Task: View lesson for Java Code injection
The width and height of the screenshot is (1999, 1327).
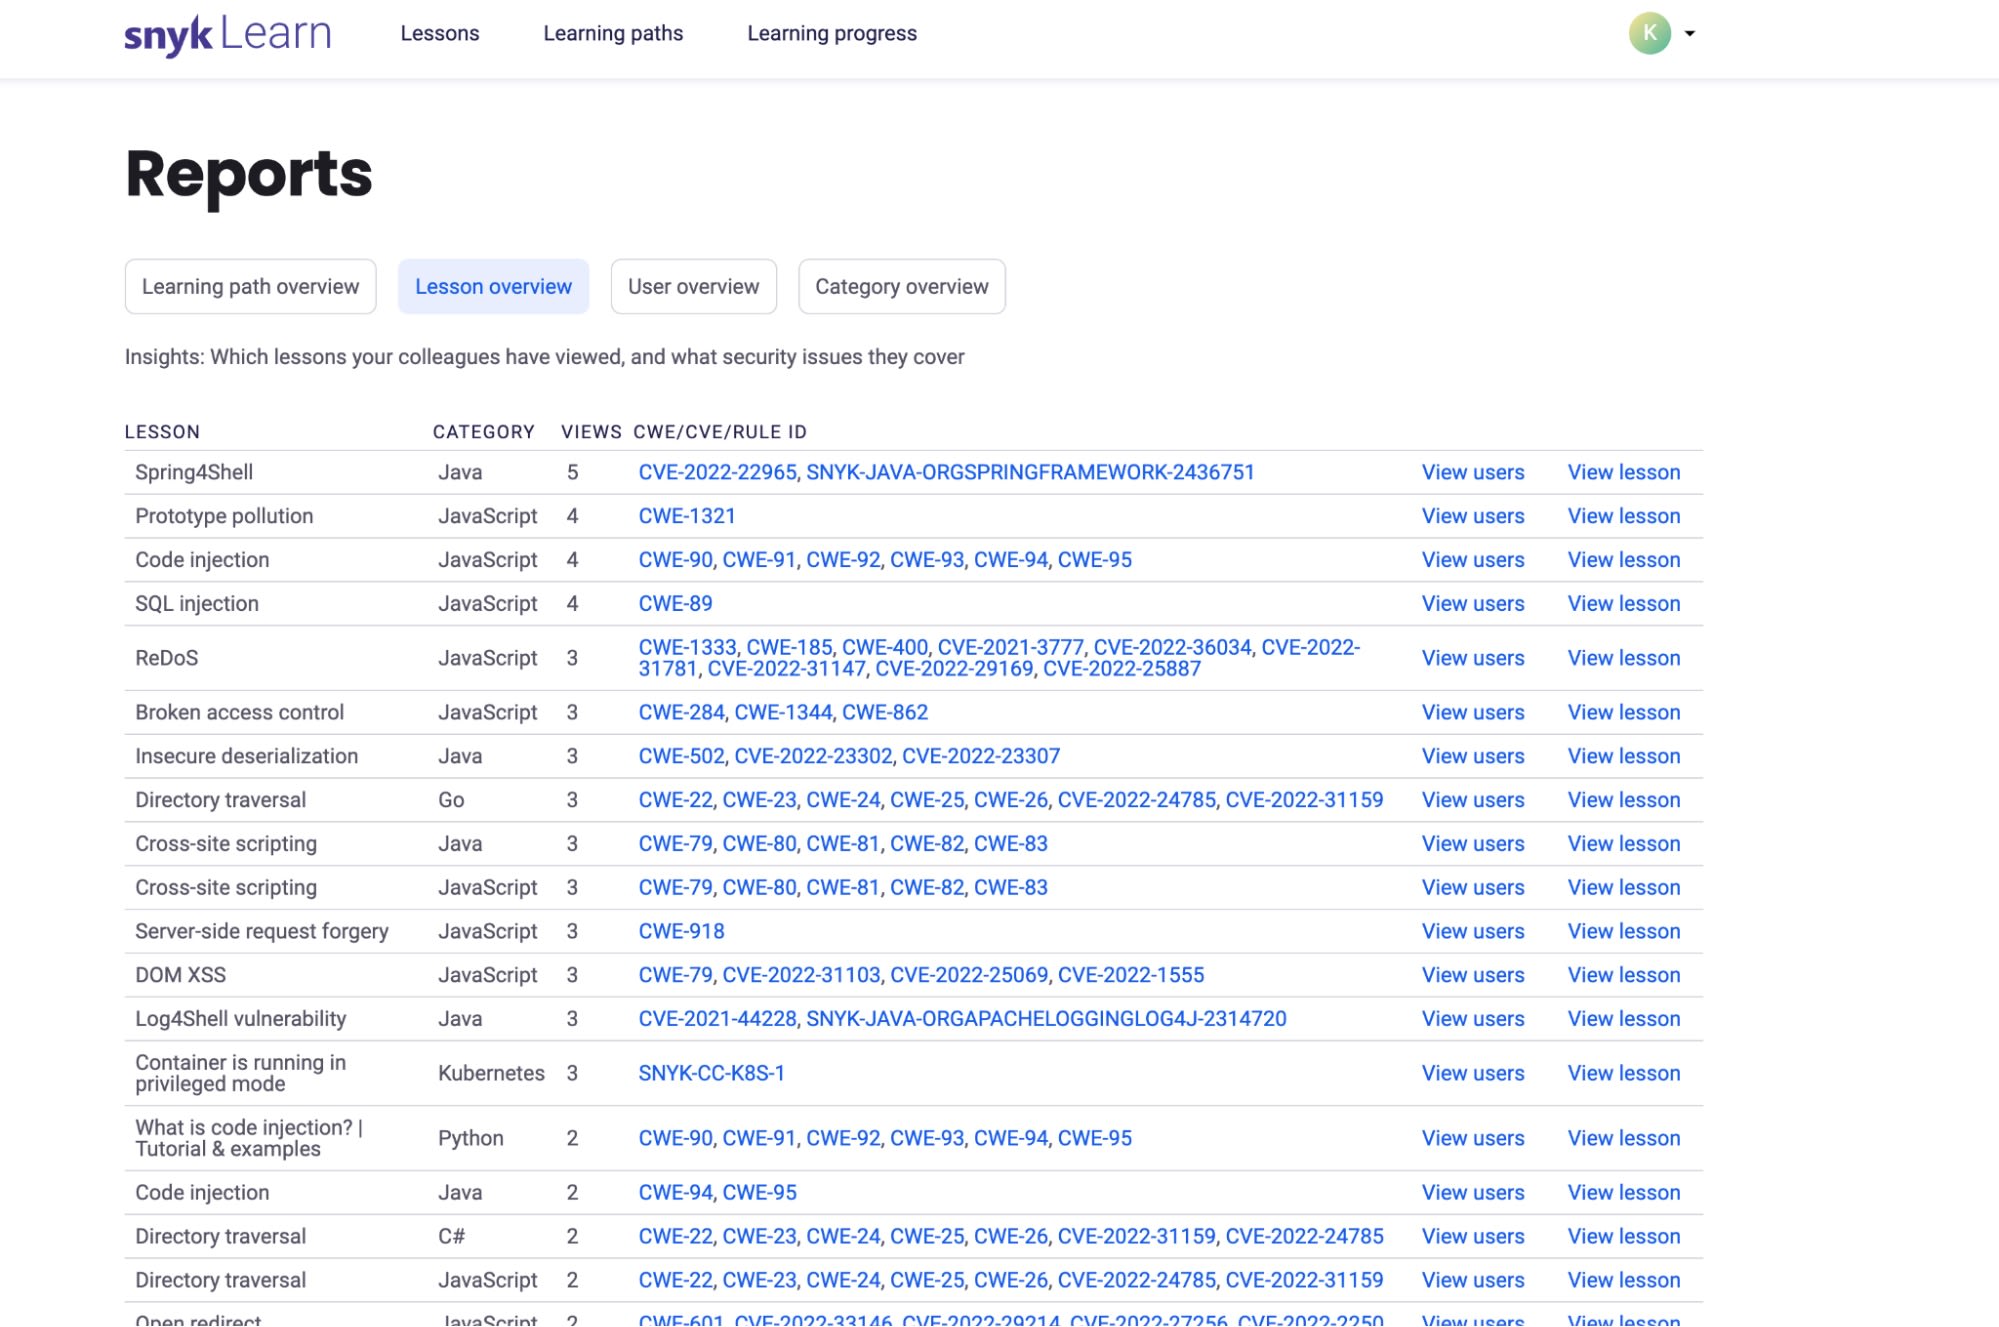Action: [x=1624, y=1193]
